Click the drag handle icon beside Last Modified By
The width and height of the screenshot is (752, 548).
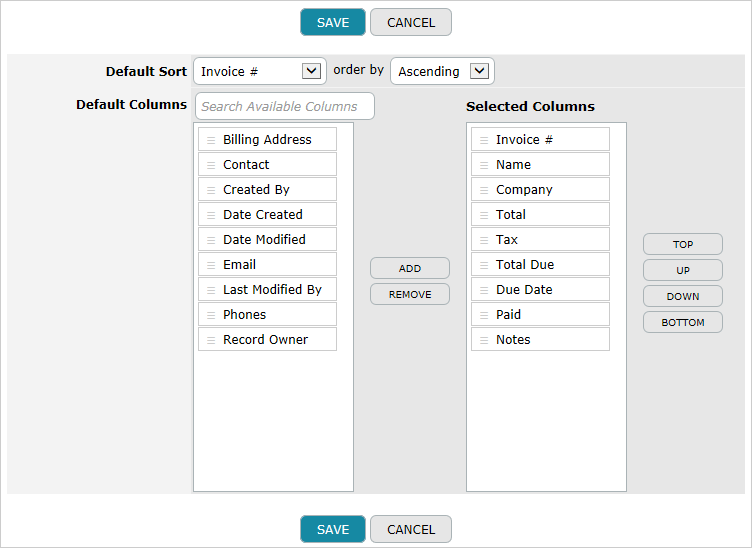pyautogui.click(x=211, y=290)
